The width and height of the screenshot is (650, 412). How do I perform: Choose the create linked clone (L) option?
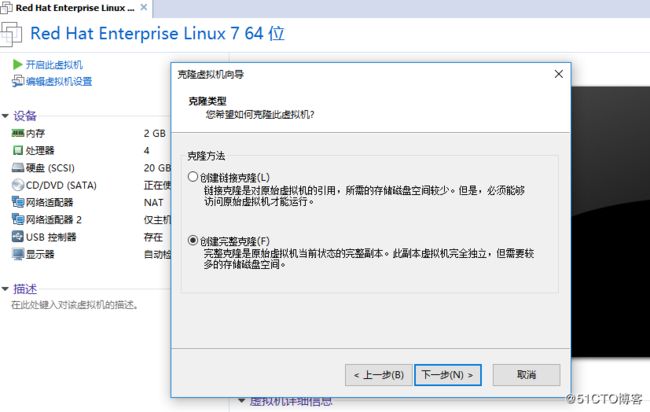coord(192,177)
